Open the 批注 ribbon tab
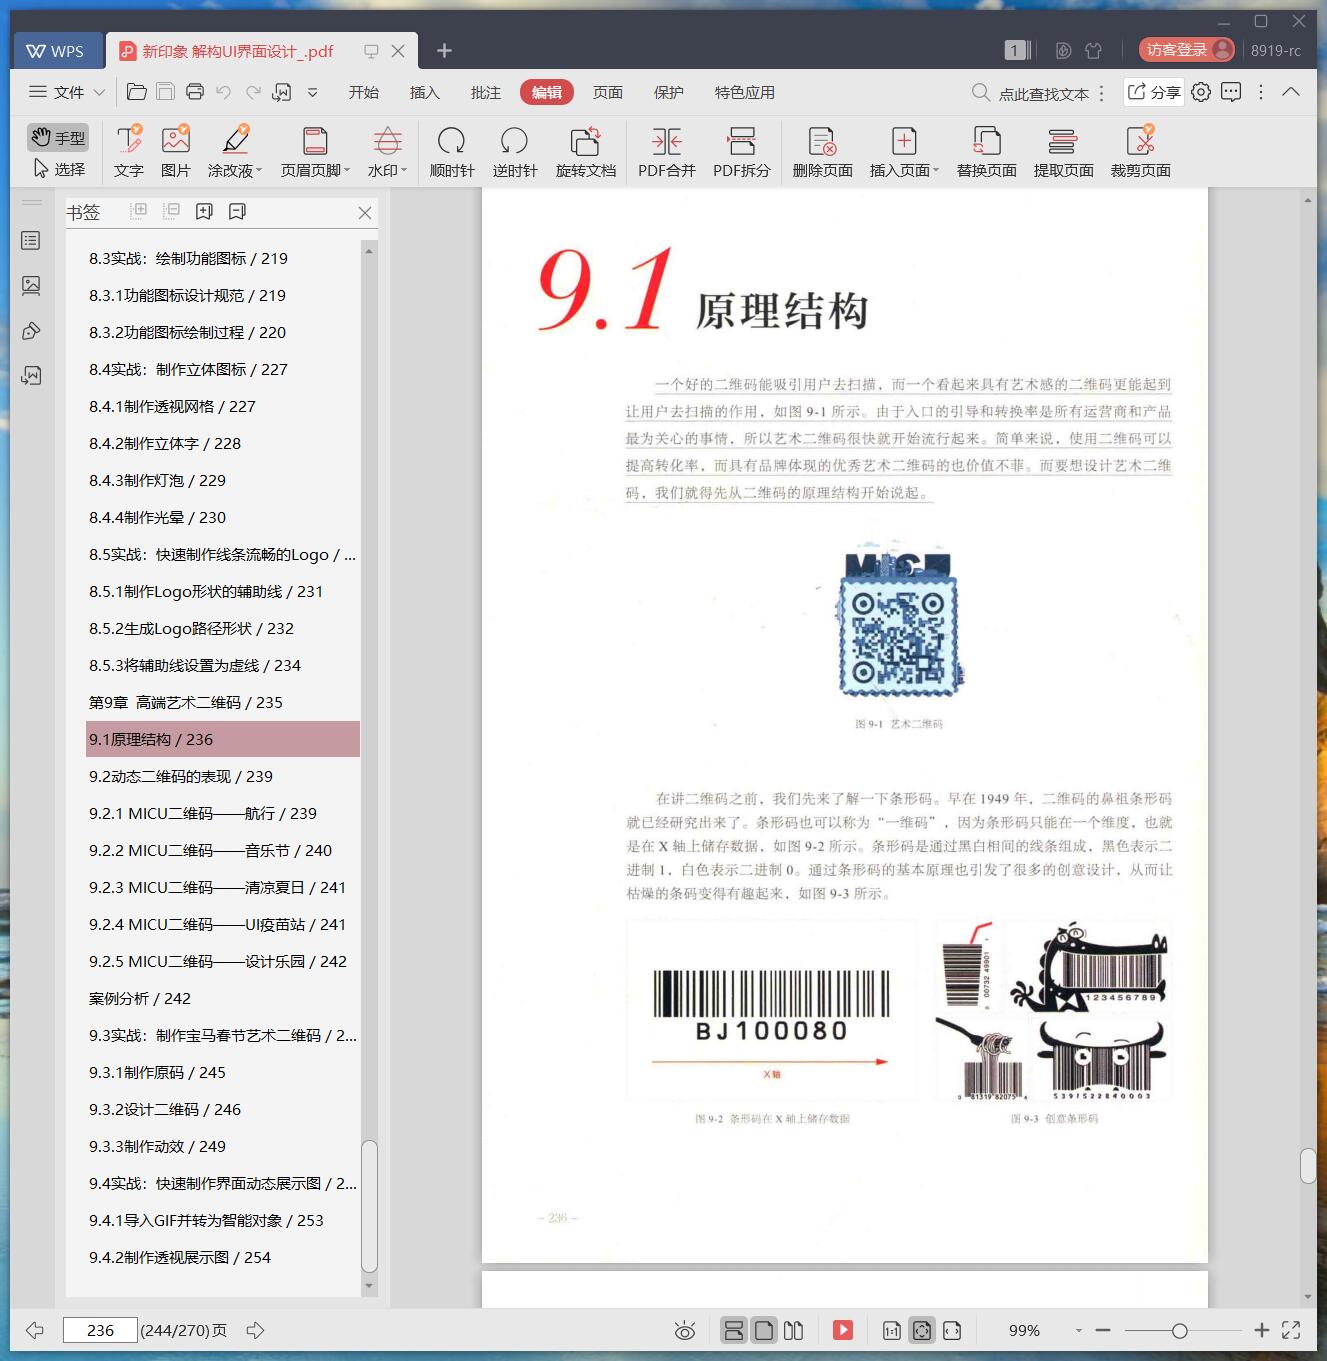Viewport: 1327px width, 1361px height. 486,92
